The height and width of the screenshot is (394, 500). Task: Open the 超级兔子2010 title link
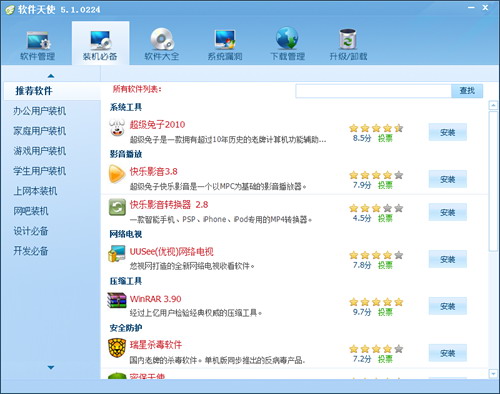157,125
